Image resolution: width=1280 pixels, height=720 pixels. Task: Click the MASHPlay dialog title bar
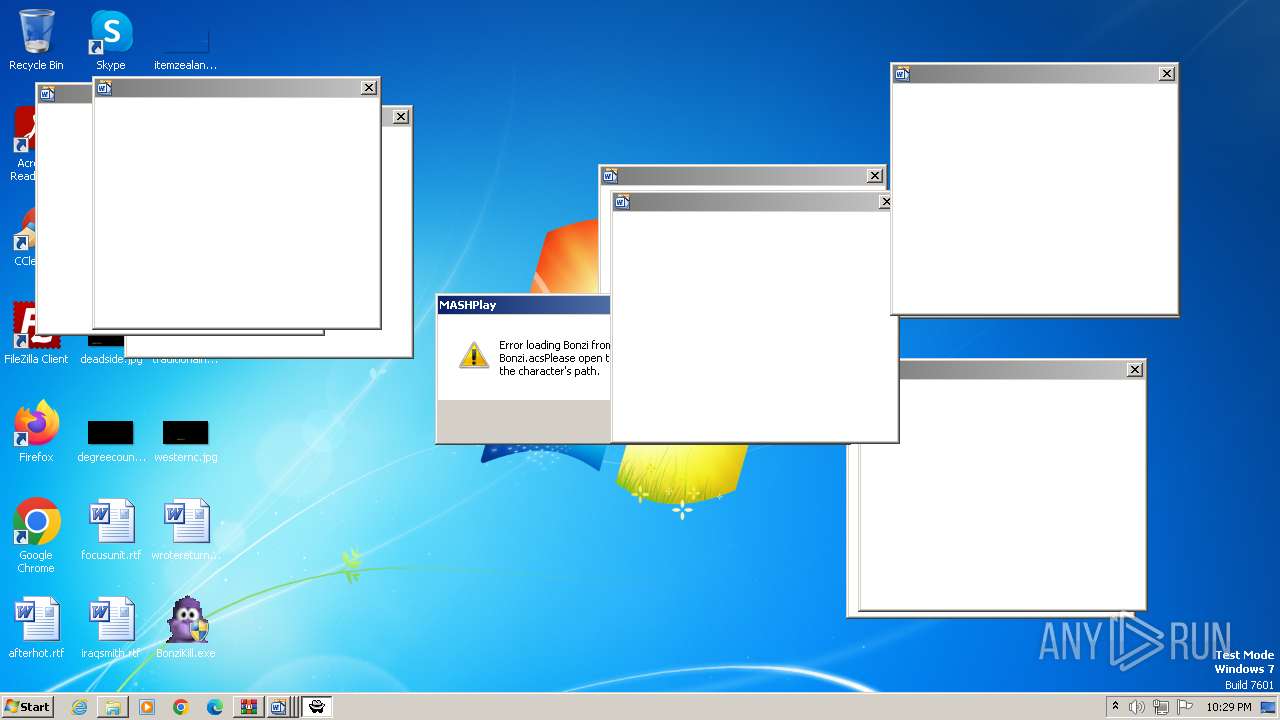(x=523, y=305)
